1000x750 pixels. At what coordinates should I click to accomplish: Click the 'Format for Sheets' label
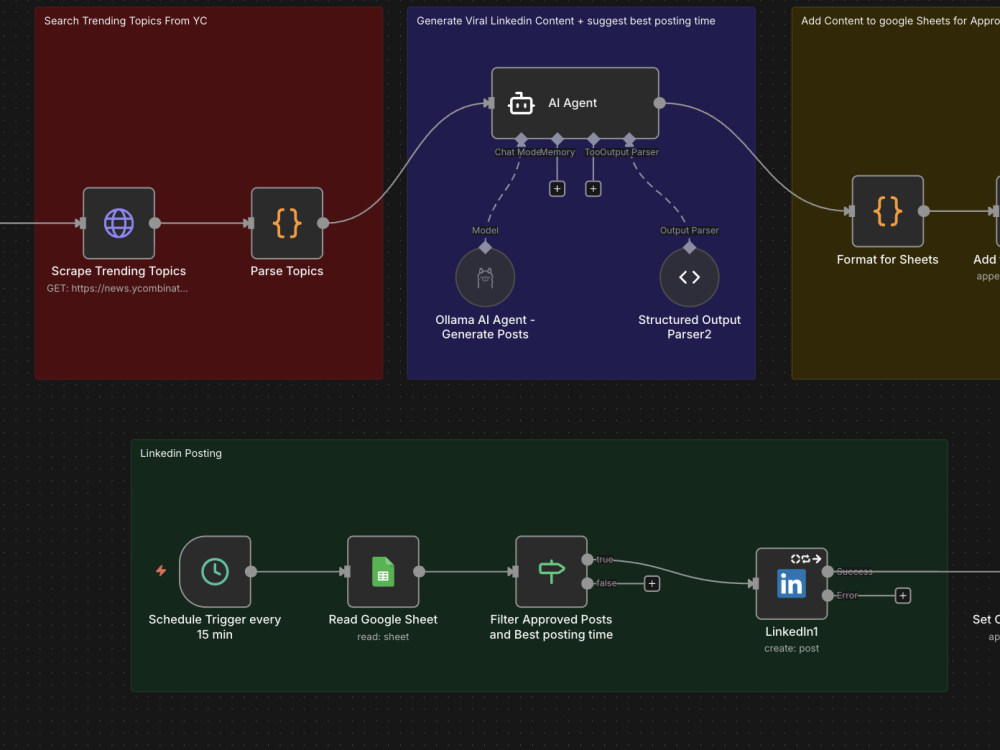(888, 260)
